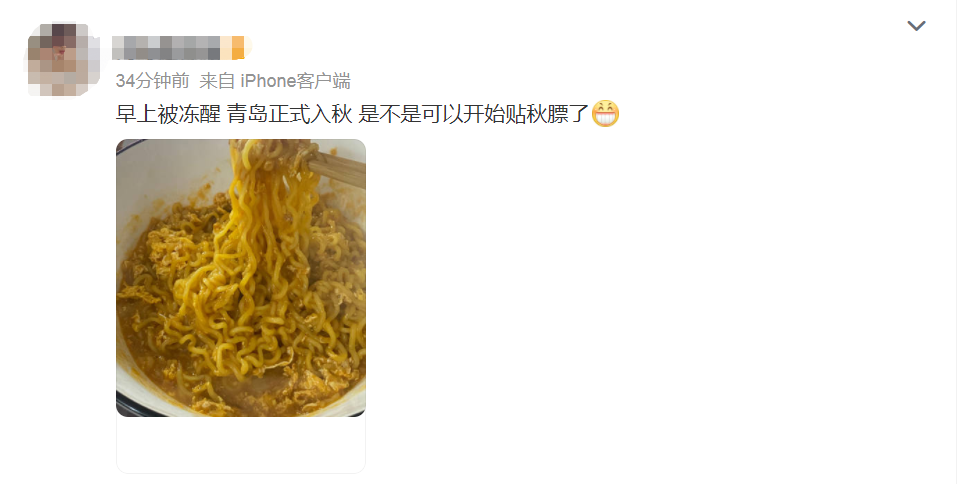The width and height of the screenshot is (957, 484).
Task: Click the blank card area below the photo
Action: (241, 444)
